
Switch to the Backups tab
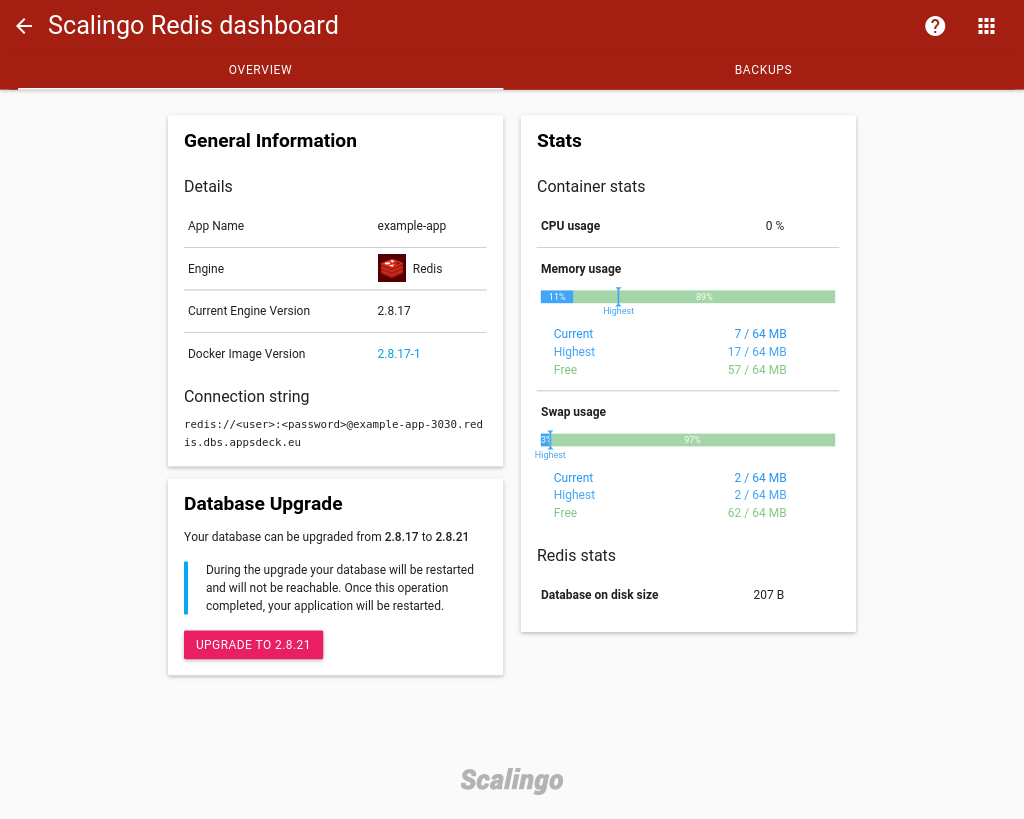763,70
